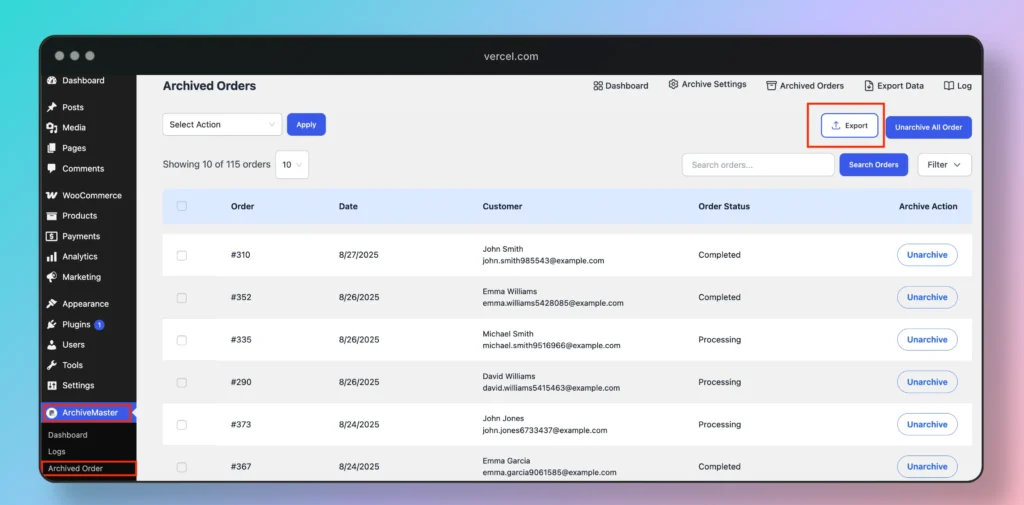Click Unarchive All Order button
This screenshot has width=1024, height=505.
click(x=929, y=127)
